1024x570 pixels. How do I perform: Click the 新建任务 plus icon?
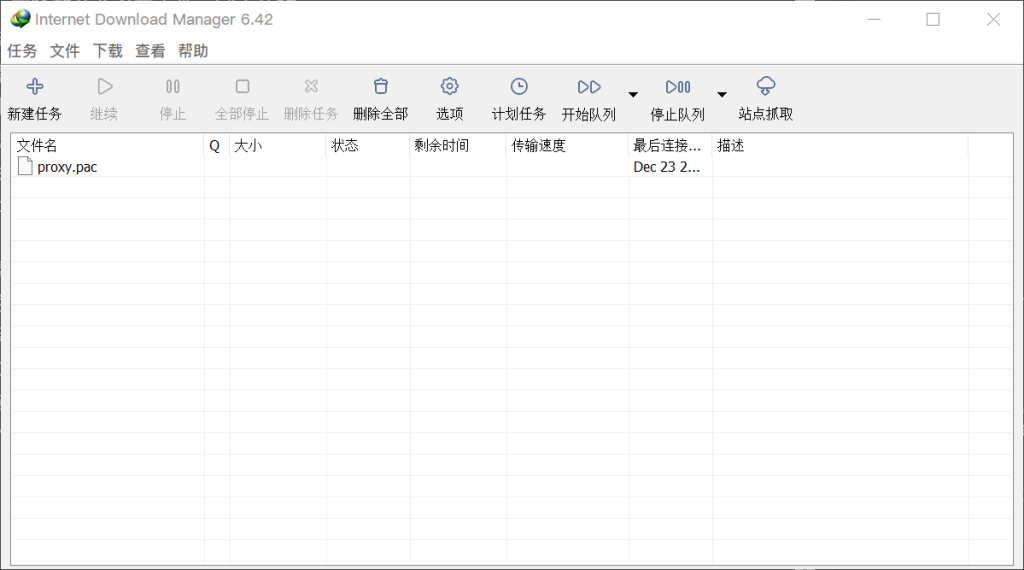34,87
